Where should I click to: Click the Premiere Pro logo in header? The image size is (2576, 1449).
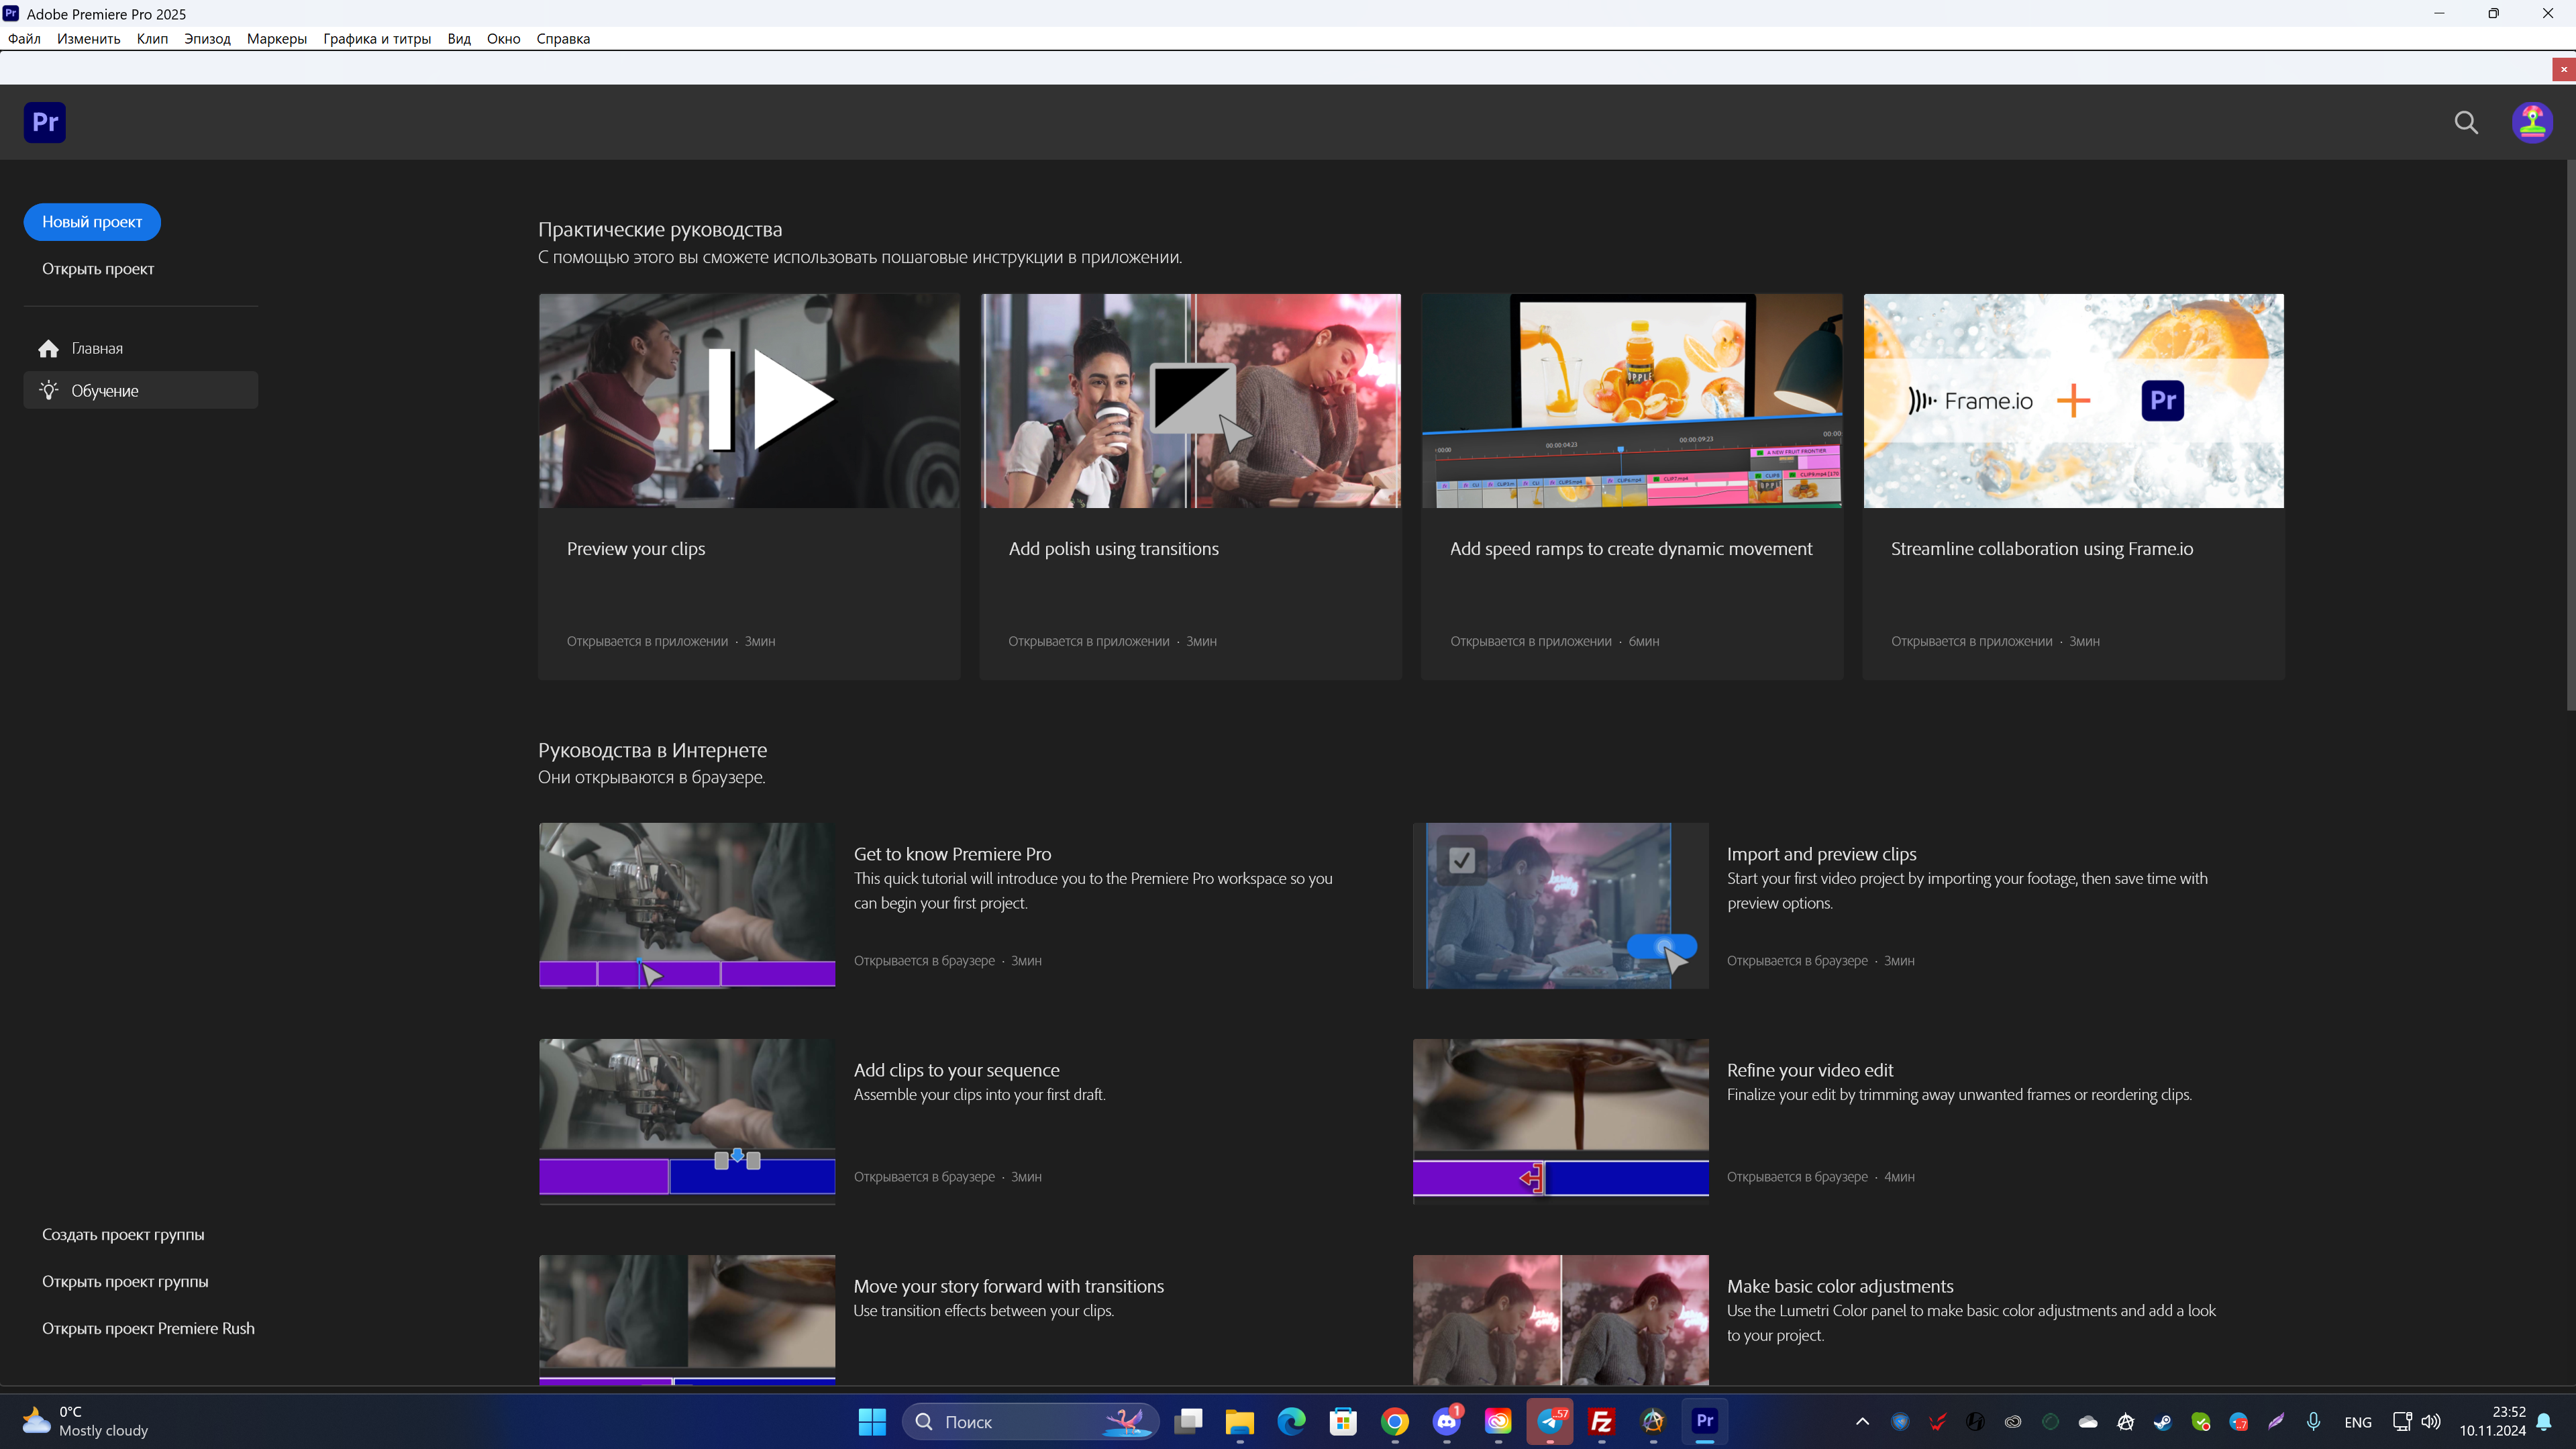(45, 122)
